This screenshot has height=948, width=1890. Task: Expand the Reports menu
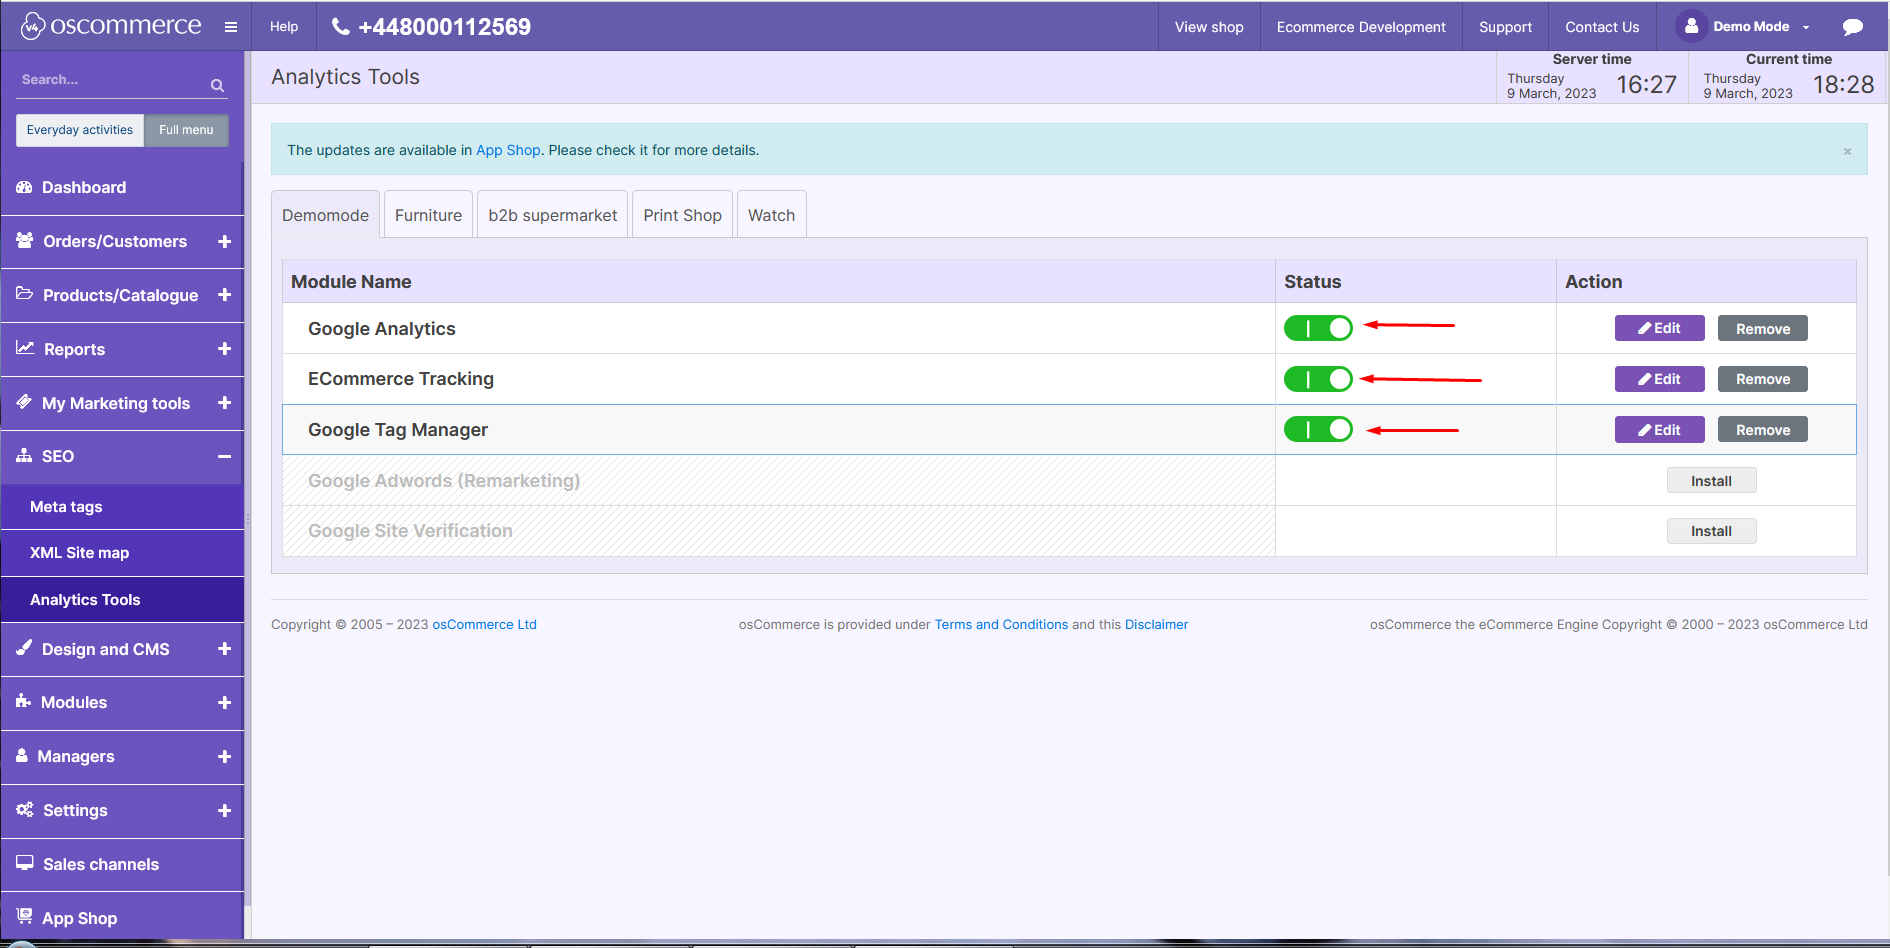pos(224,349)
